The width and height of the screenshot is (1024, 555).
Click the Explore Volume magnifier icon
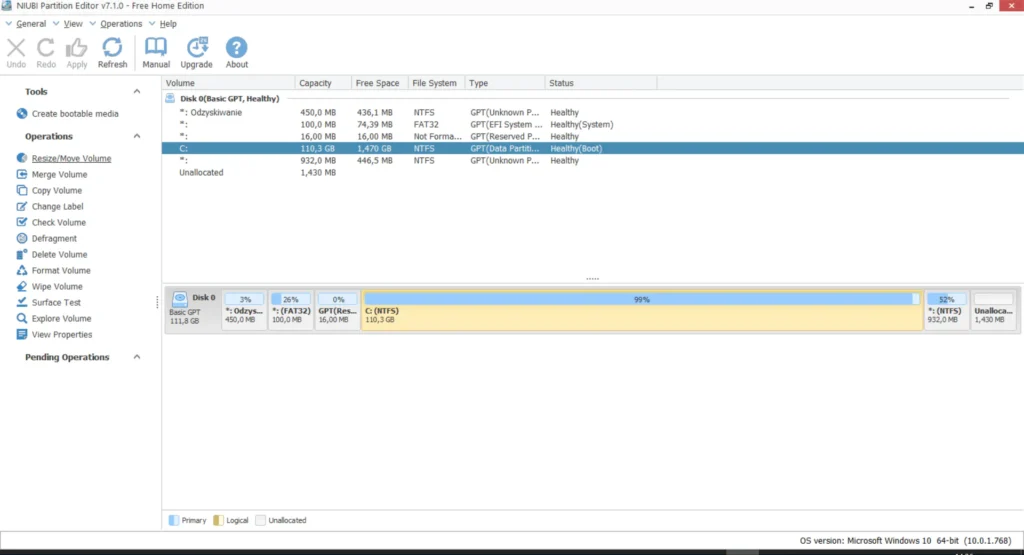coord(22,318)
